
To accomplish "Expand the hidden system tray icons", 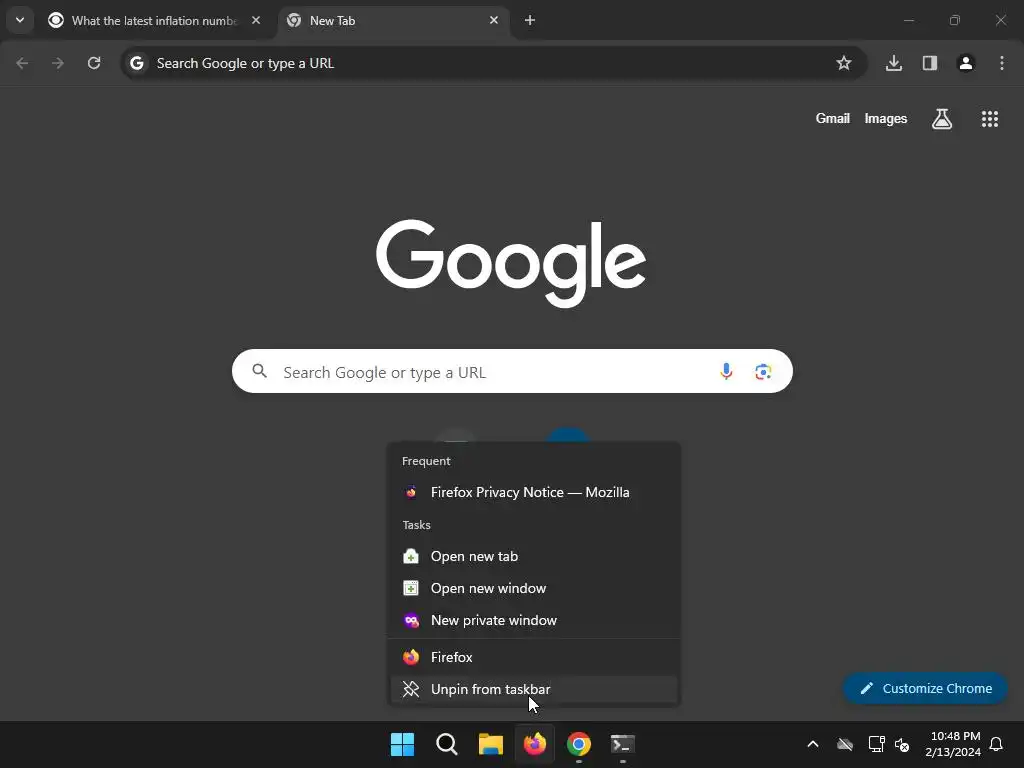I will pos(813,744).
